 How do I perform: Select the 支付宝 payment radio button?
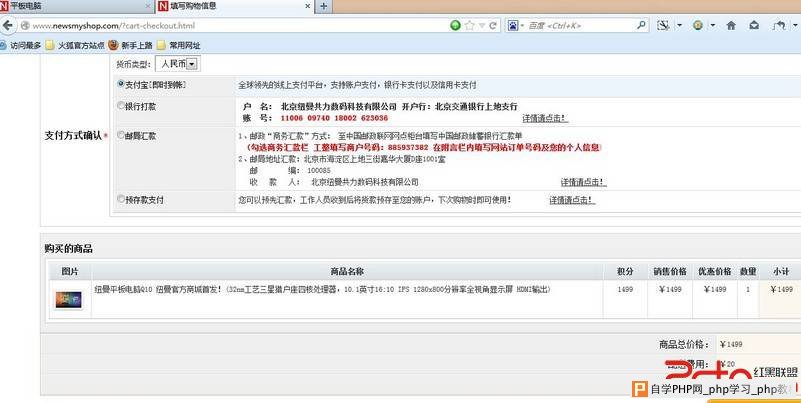[x=121, y=84]
